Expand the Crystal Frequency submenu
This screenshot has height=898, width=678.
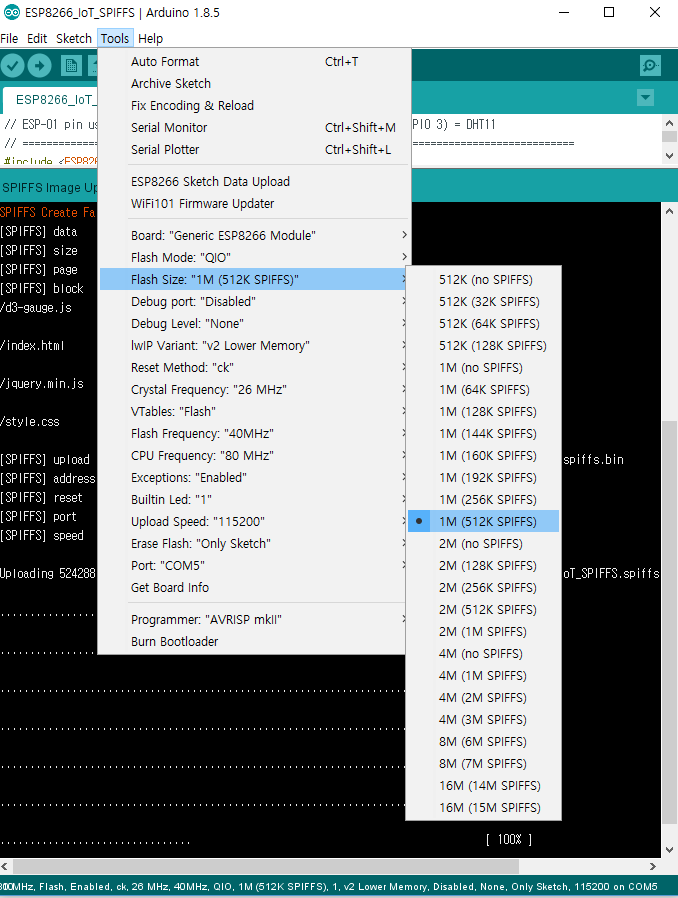tap(254, 390)
